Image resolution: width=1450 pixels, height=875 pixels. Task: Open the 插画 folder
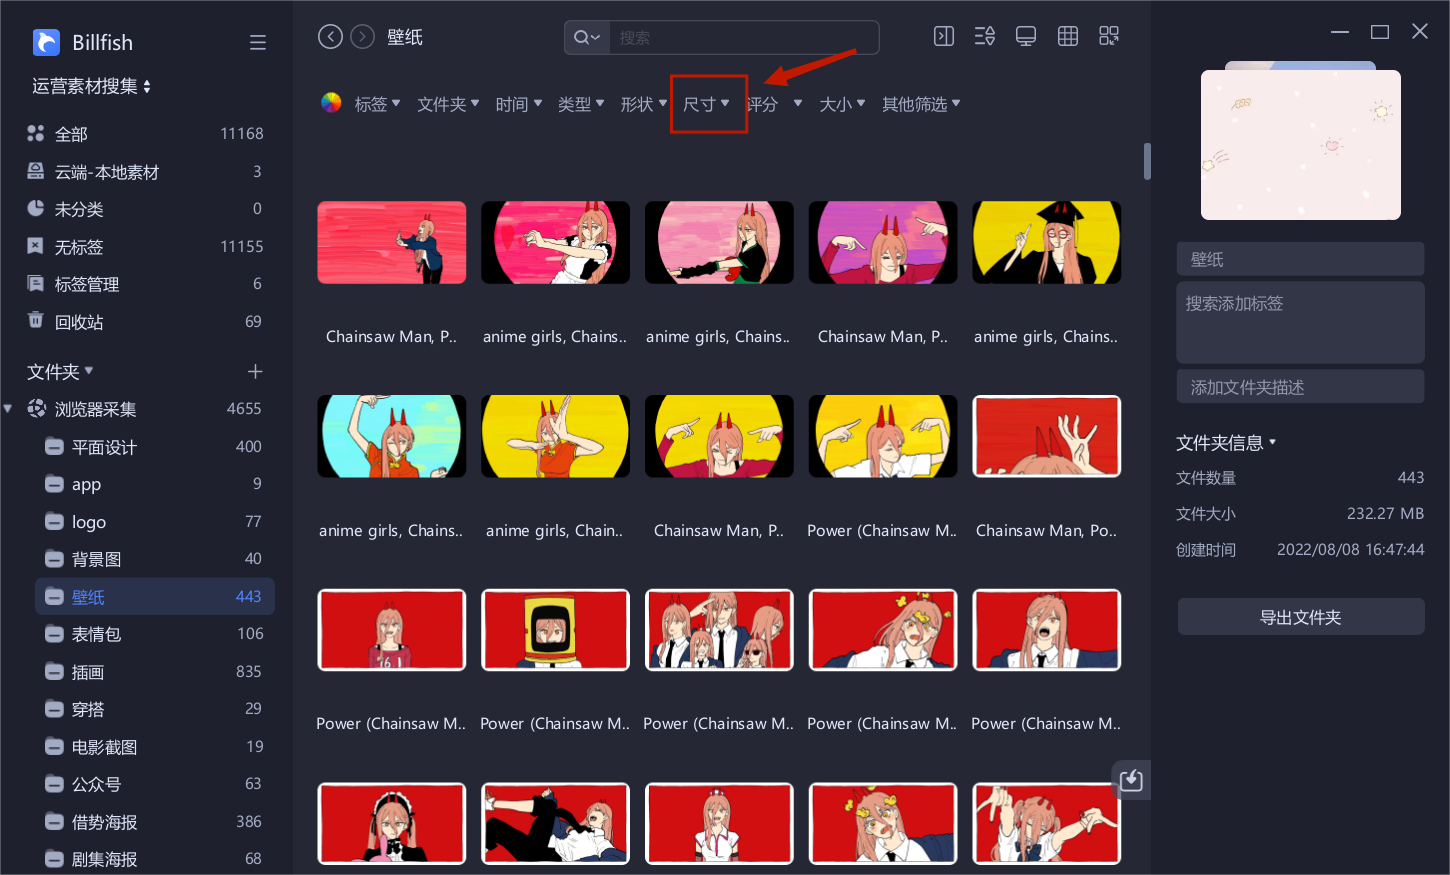click(x=155, y=672)
